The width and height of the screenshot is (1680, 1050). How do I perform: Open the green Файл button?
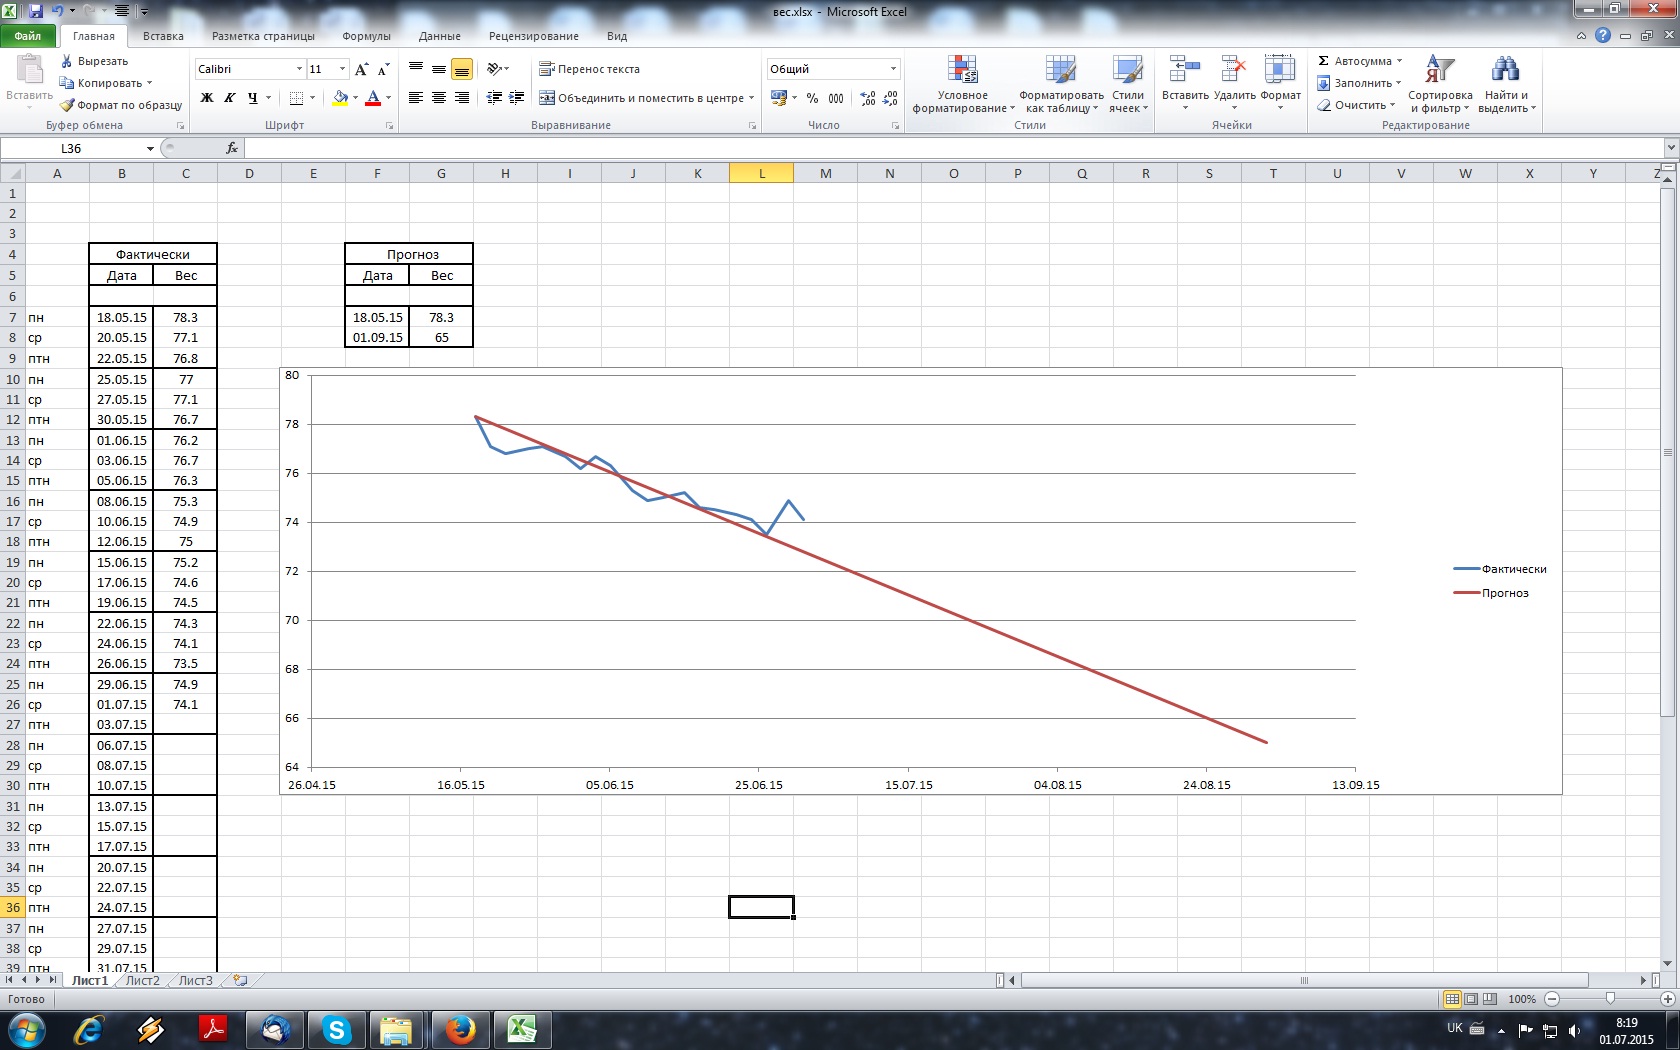point(28,36)
